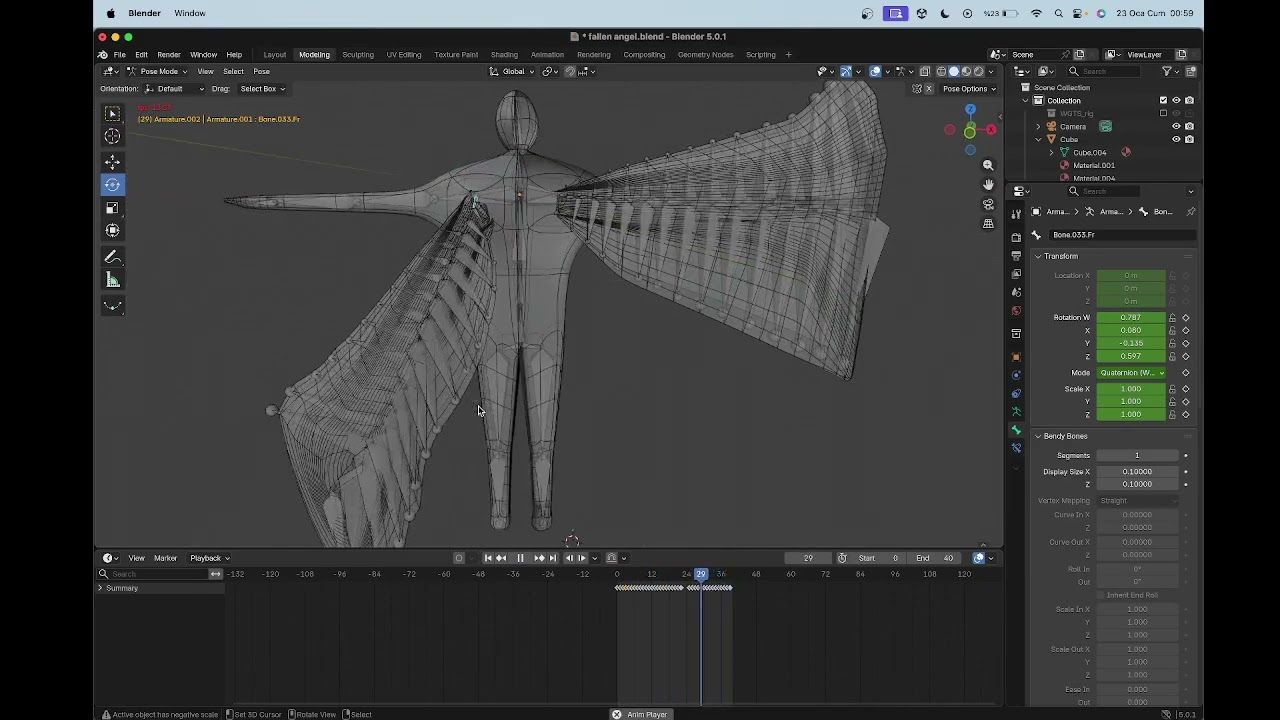Toggle lock on Rotation W
Image resolution: width=1280 pixels, height=720 pixels.
1173,318
